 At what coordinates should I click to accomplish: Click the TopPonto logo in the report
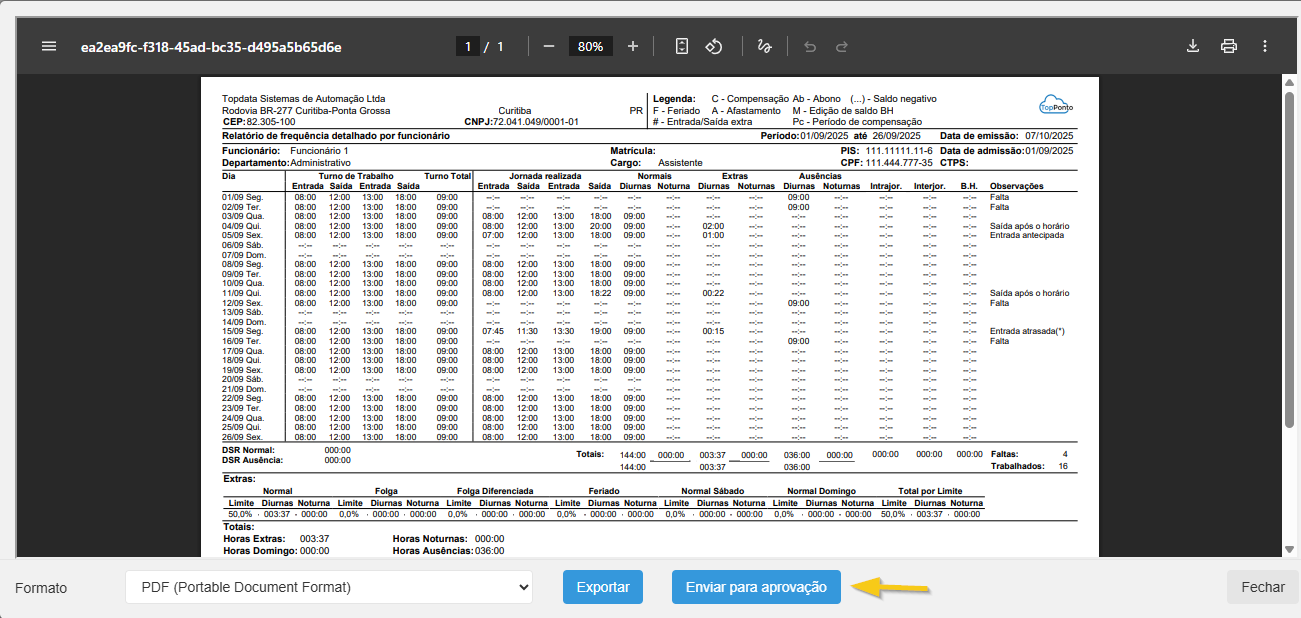1054,105
